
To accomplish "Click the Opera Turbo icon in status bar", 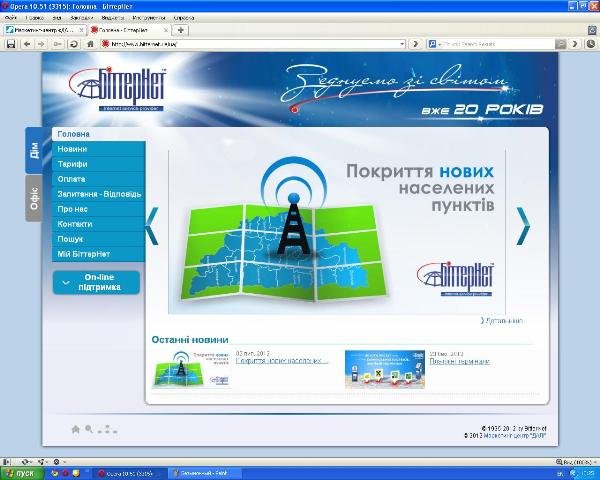I will coord(58,462).
